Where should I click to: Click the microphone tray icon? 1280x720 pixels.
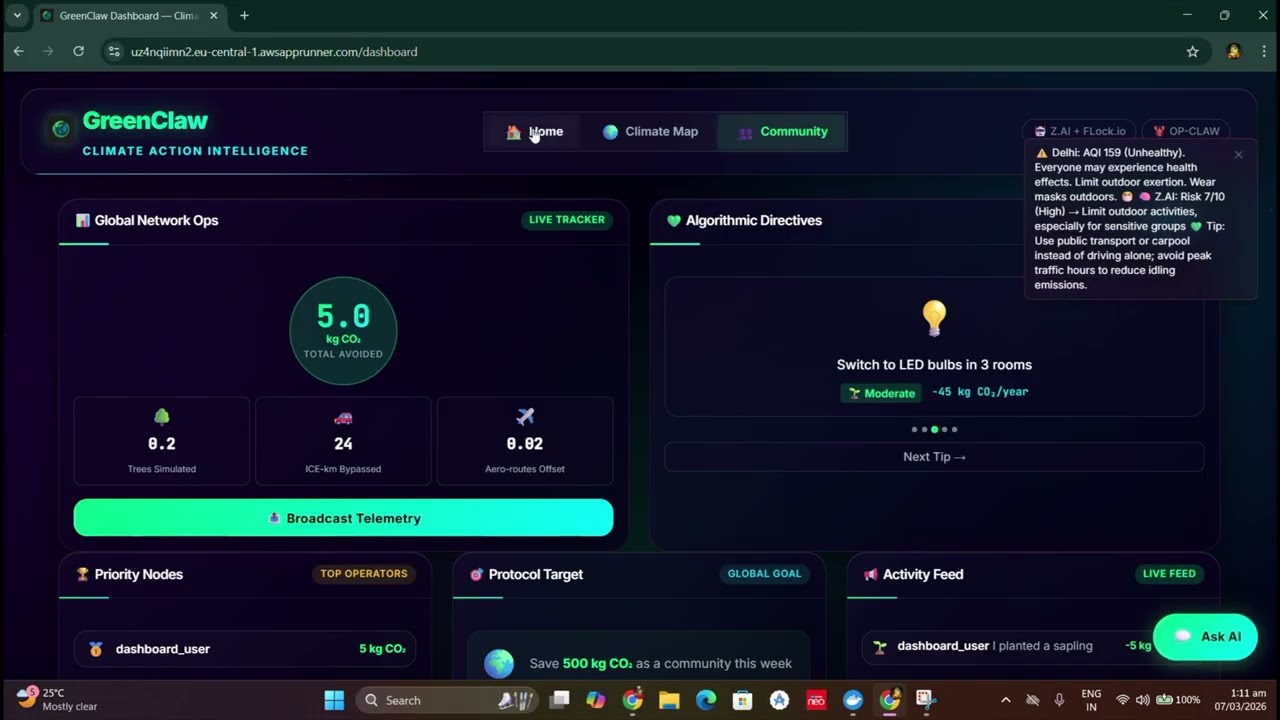[1059, 700]
